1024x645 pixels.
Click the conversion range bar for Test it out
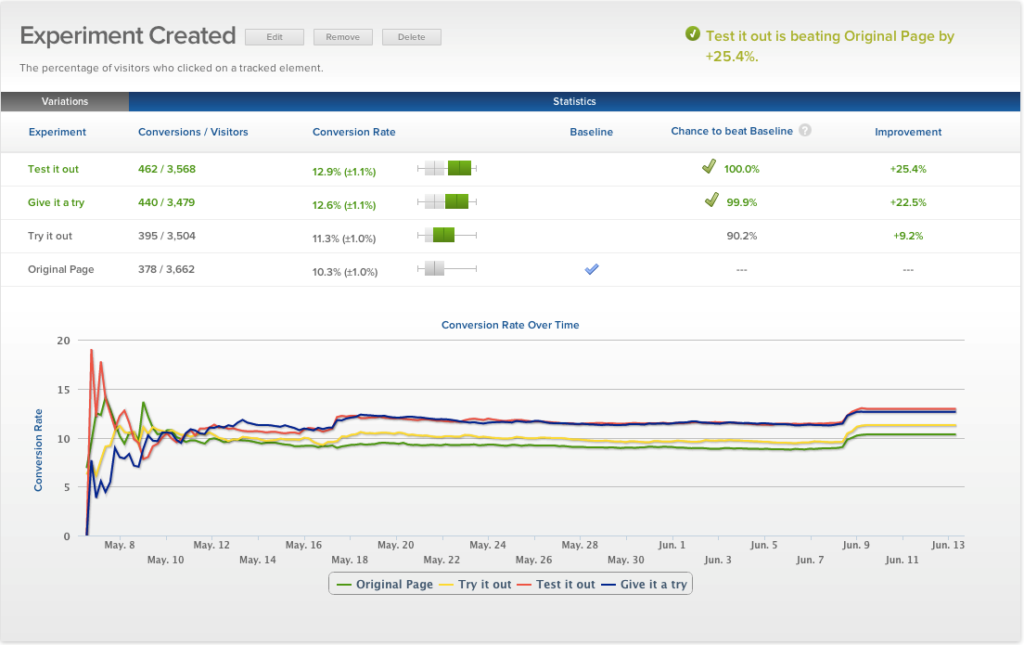coord(447,169)
